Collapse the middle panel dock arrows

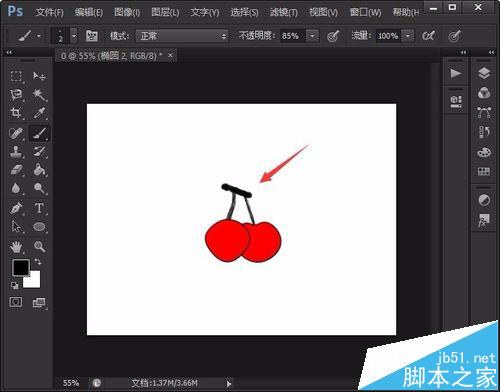pos(463,52)
